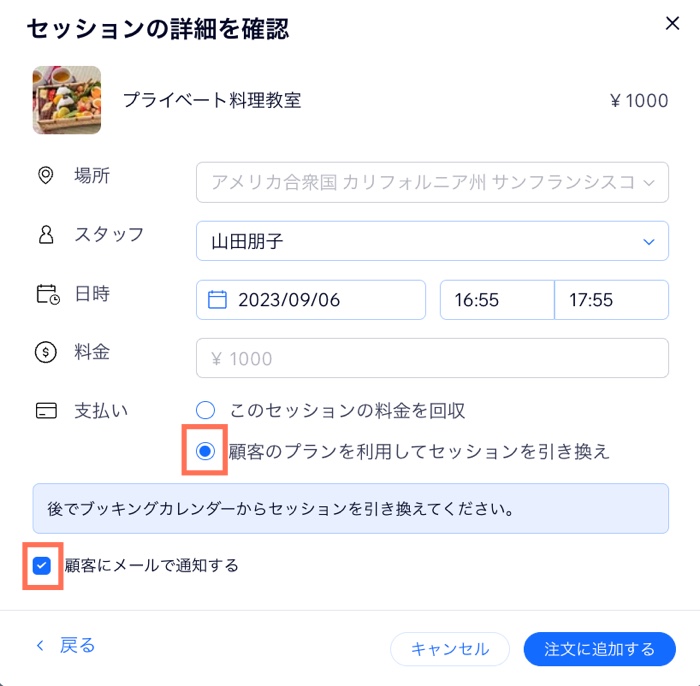Click the キャンセル button
700x686 pixels.
(x=450, y=649)
